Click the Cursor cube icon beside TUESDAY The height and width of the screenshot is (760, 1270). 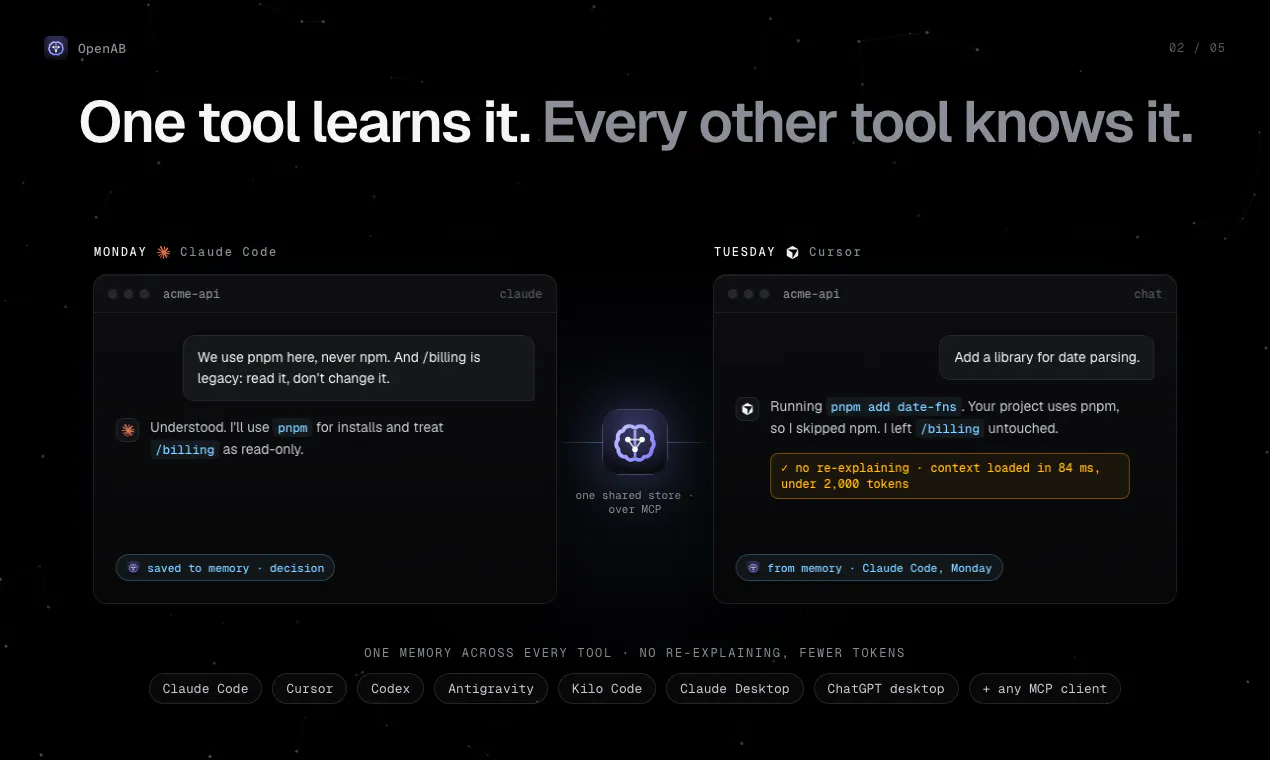(792, 252)
